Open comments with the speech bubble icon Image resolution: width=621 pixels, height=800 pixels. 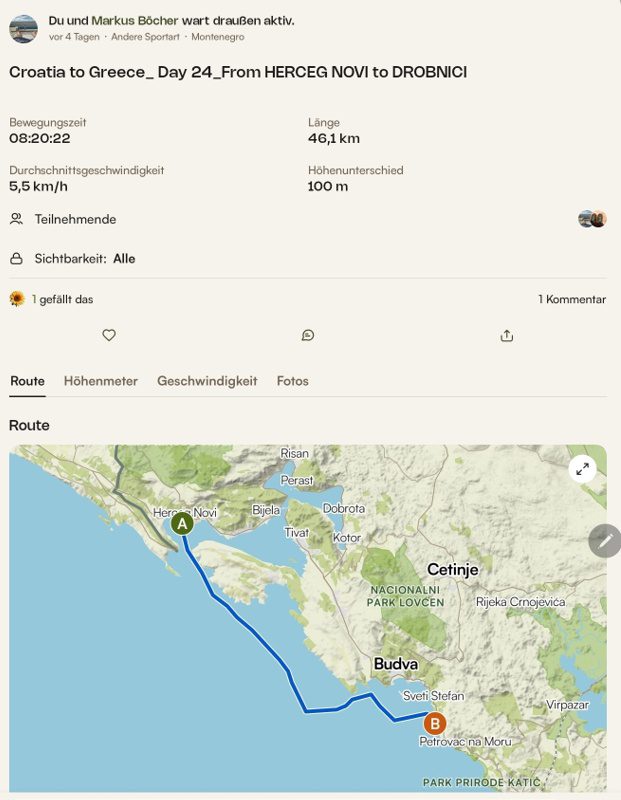click(308, 335)
